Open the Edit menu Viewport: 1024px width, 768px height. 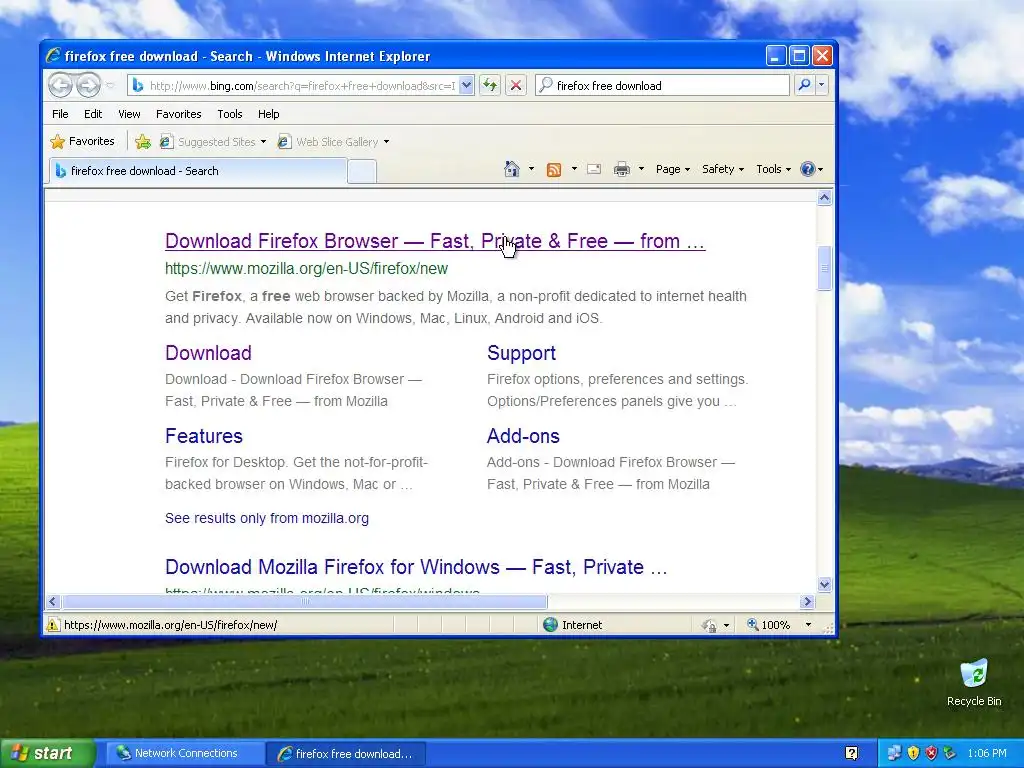[93, 114]
